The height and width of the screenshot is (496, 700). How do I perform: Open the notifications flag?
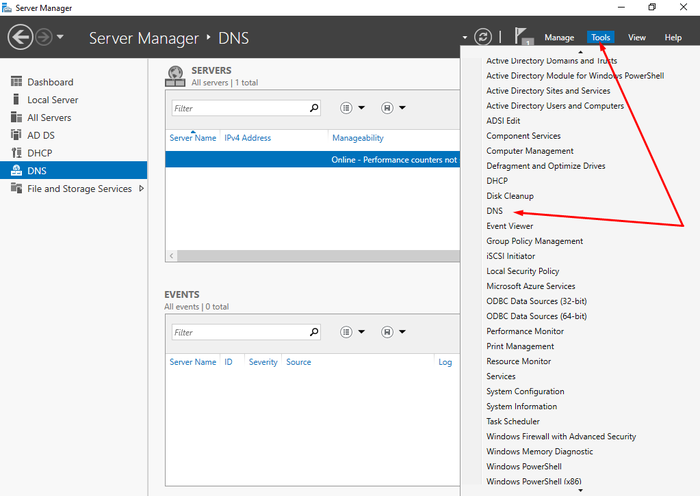522,37
